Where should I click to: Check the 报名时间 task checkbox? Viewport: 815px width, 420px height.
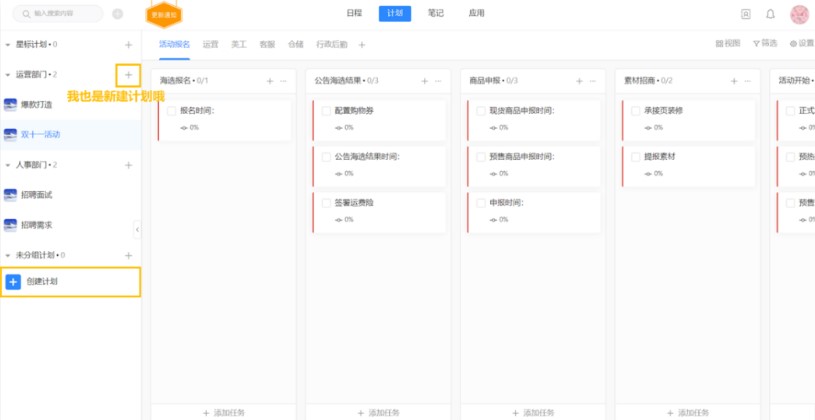pyautogui.click(x=172, y=111)
